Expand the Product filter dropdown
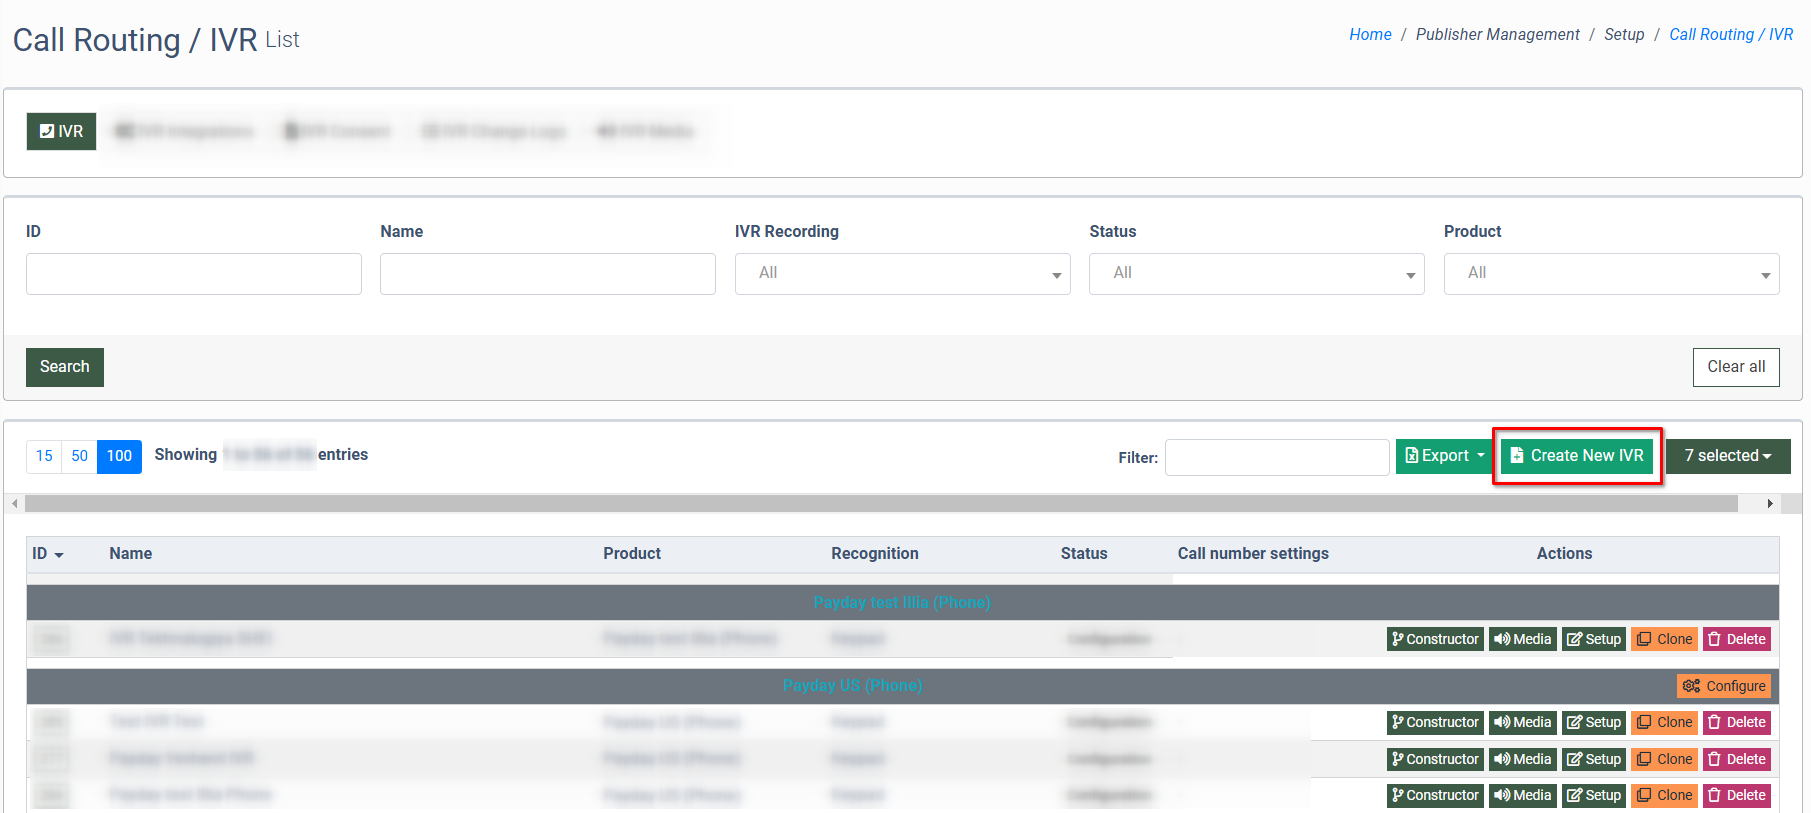The image size is (1811, 813). point(1610,273)
